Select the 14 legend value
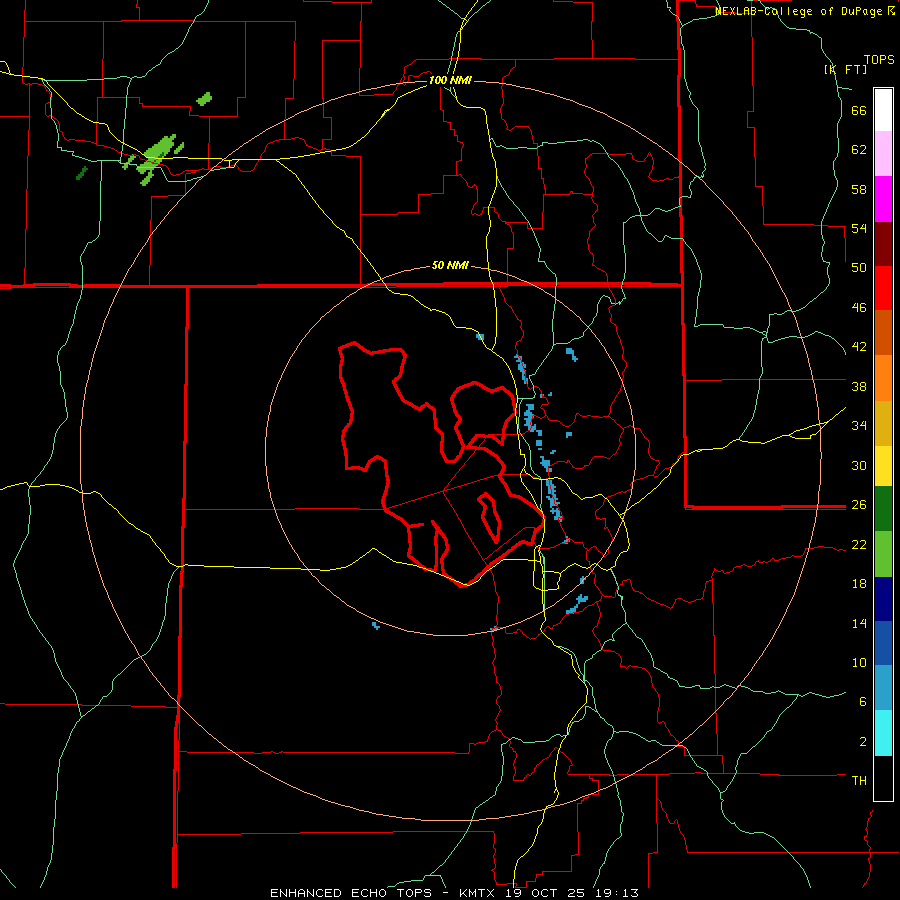Screen dimensions: 900x900 click(859, 623)
